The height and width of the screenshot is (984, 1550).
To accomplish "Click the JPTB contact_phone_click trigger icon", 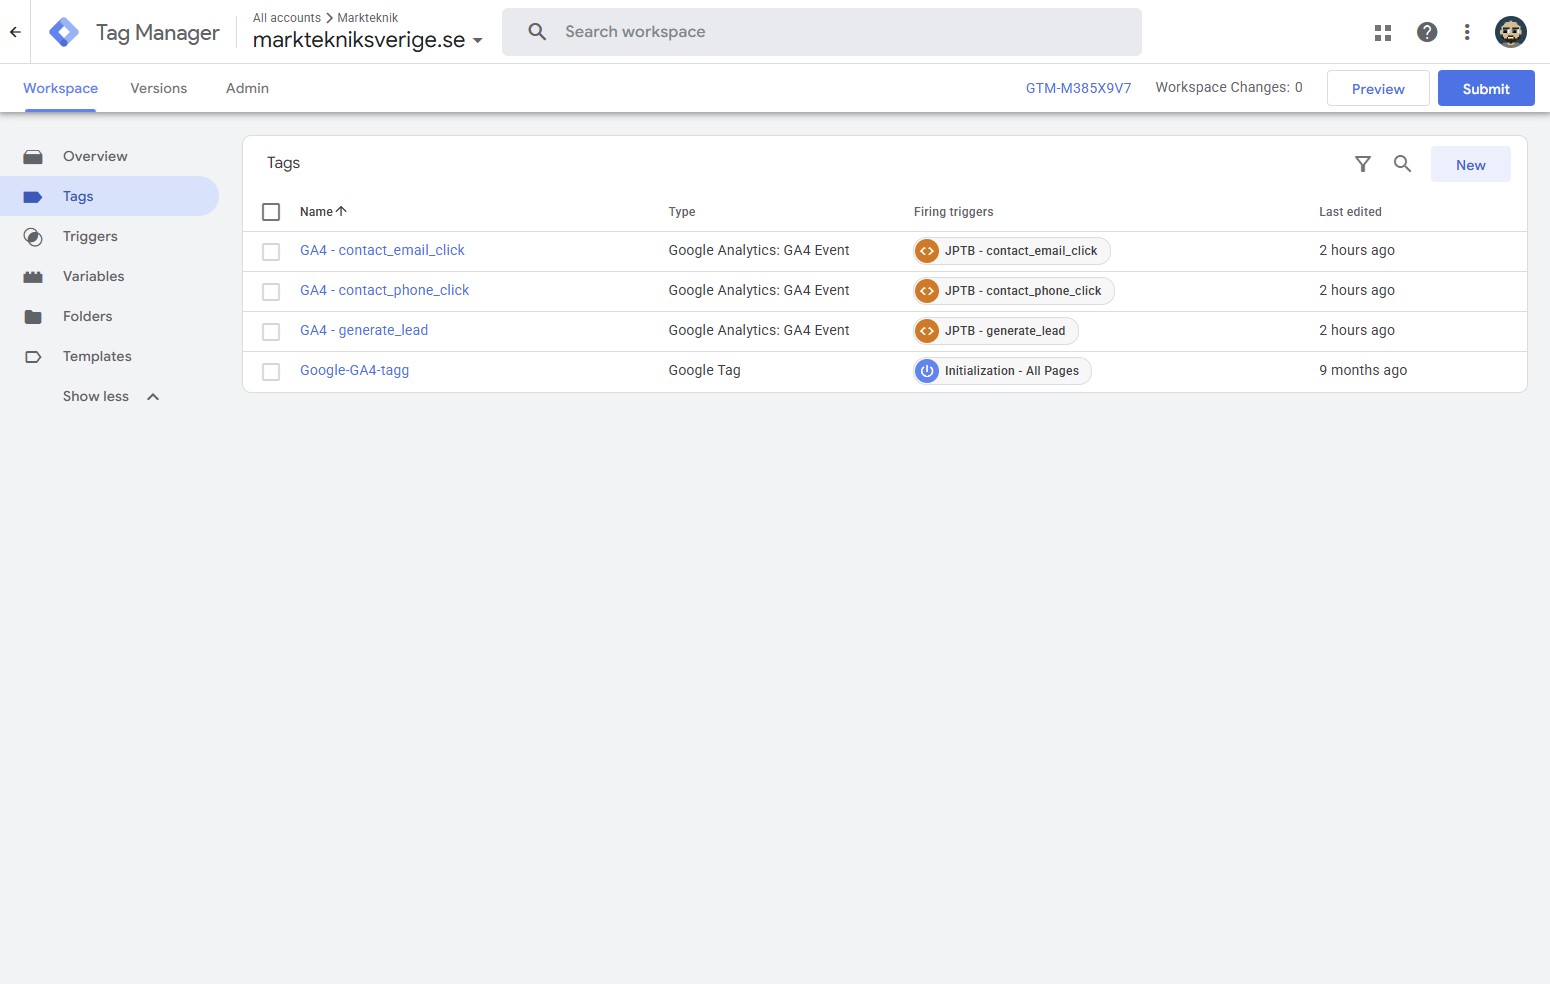I will tap(927, 291).
